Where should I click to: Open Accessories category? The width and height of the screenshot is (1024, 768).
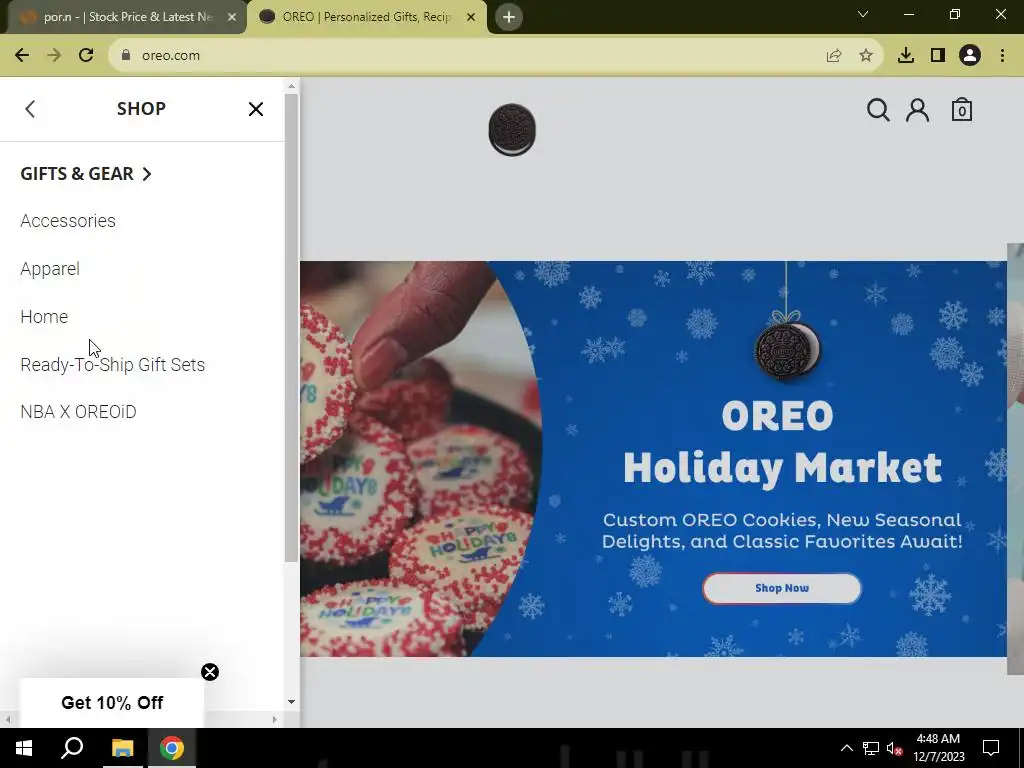pos(68,221)
